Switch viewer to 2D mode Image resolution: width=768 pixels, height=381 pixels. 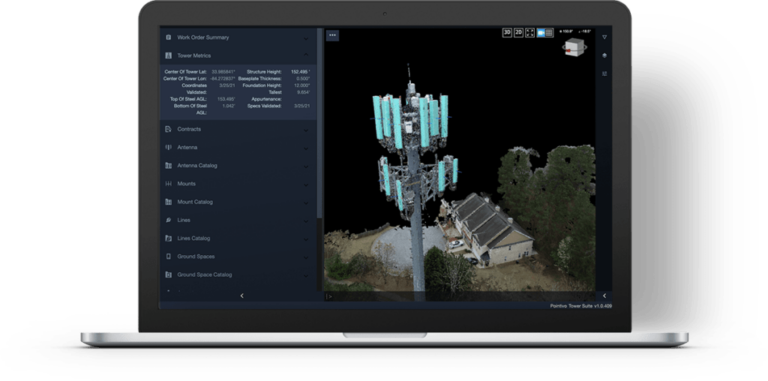click(519, 33)
